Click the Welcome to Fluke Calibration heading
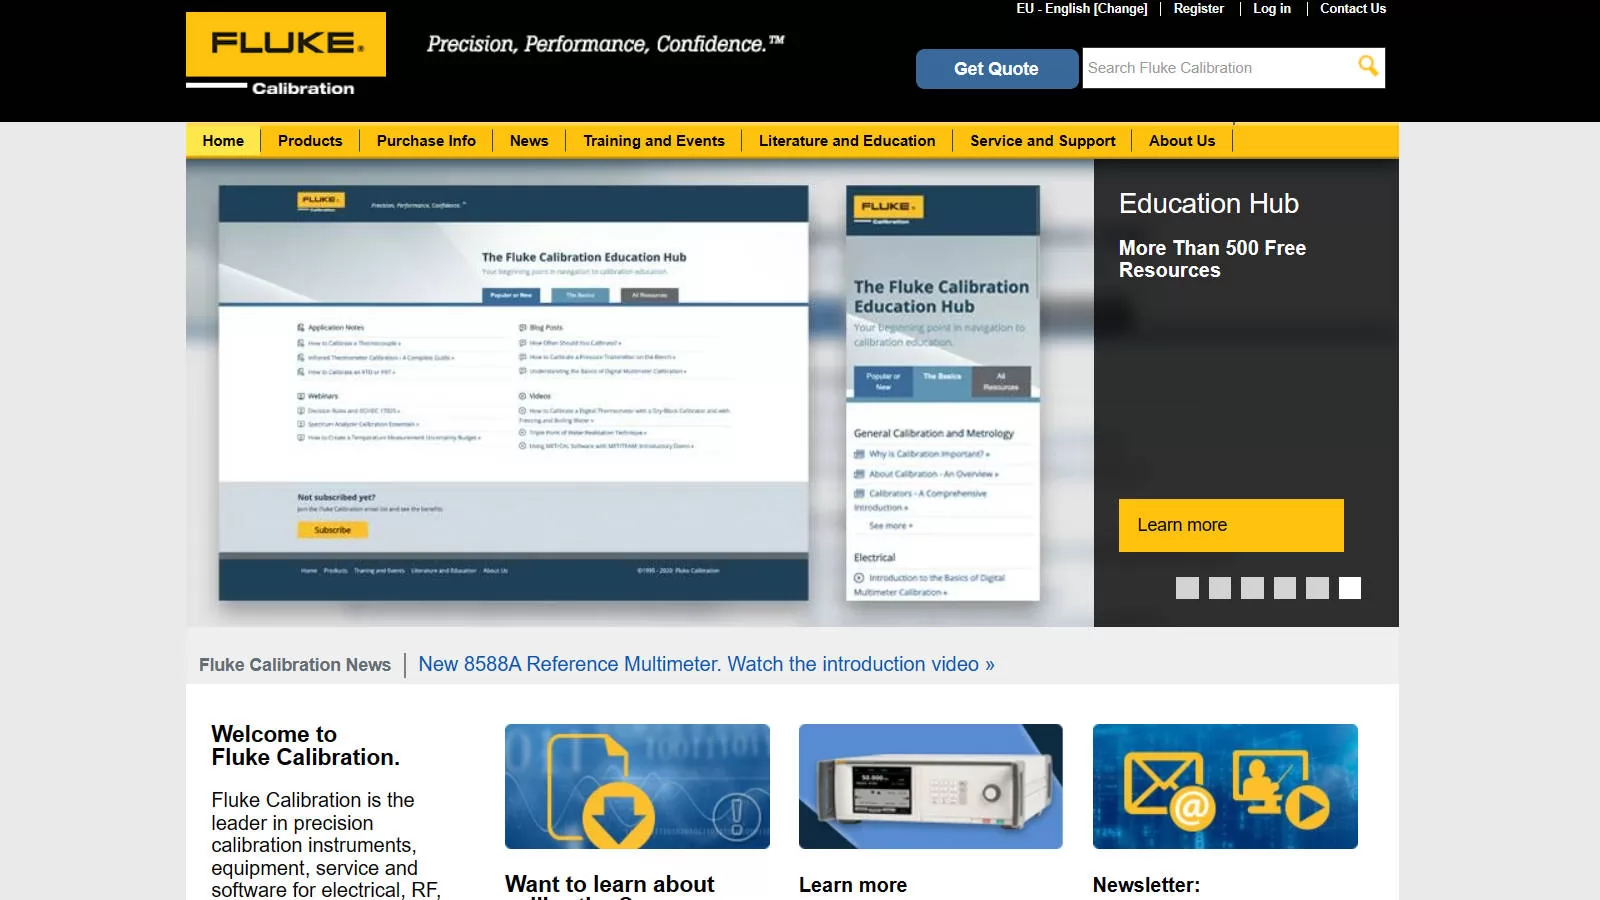 [305, 746]
